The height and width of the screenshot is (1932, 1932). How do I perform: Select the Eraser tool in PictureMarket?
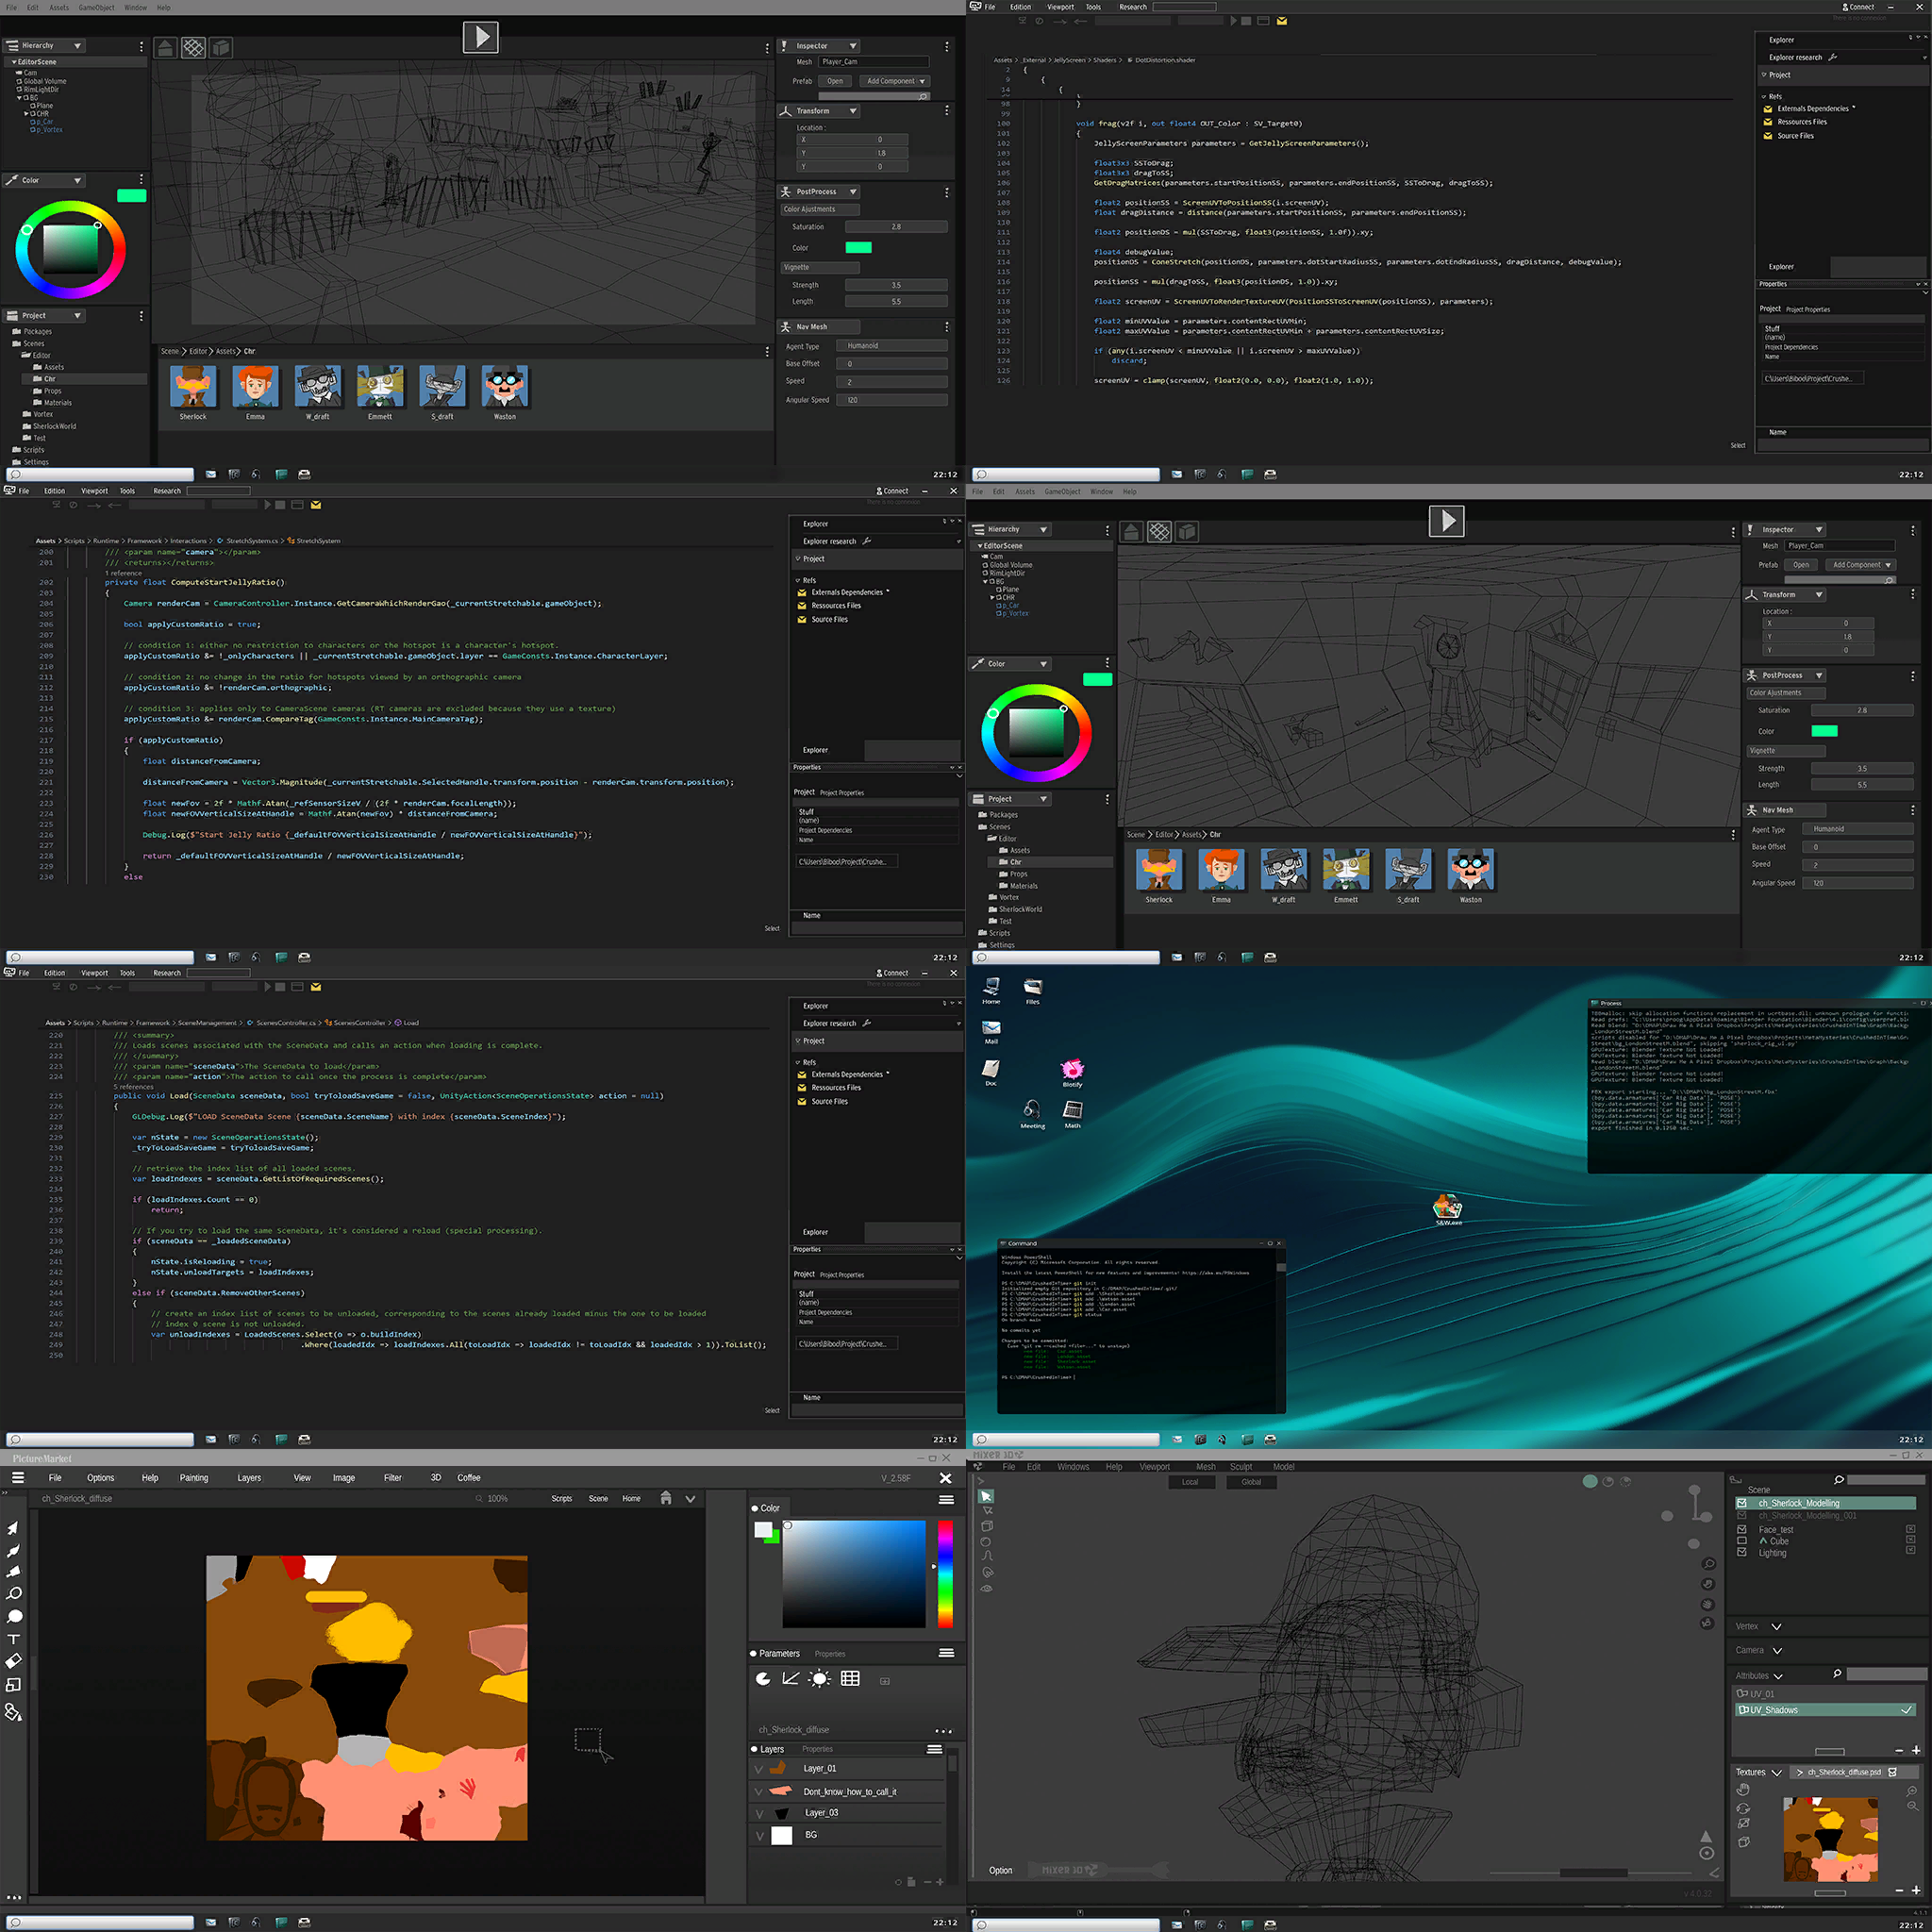14,1661
